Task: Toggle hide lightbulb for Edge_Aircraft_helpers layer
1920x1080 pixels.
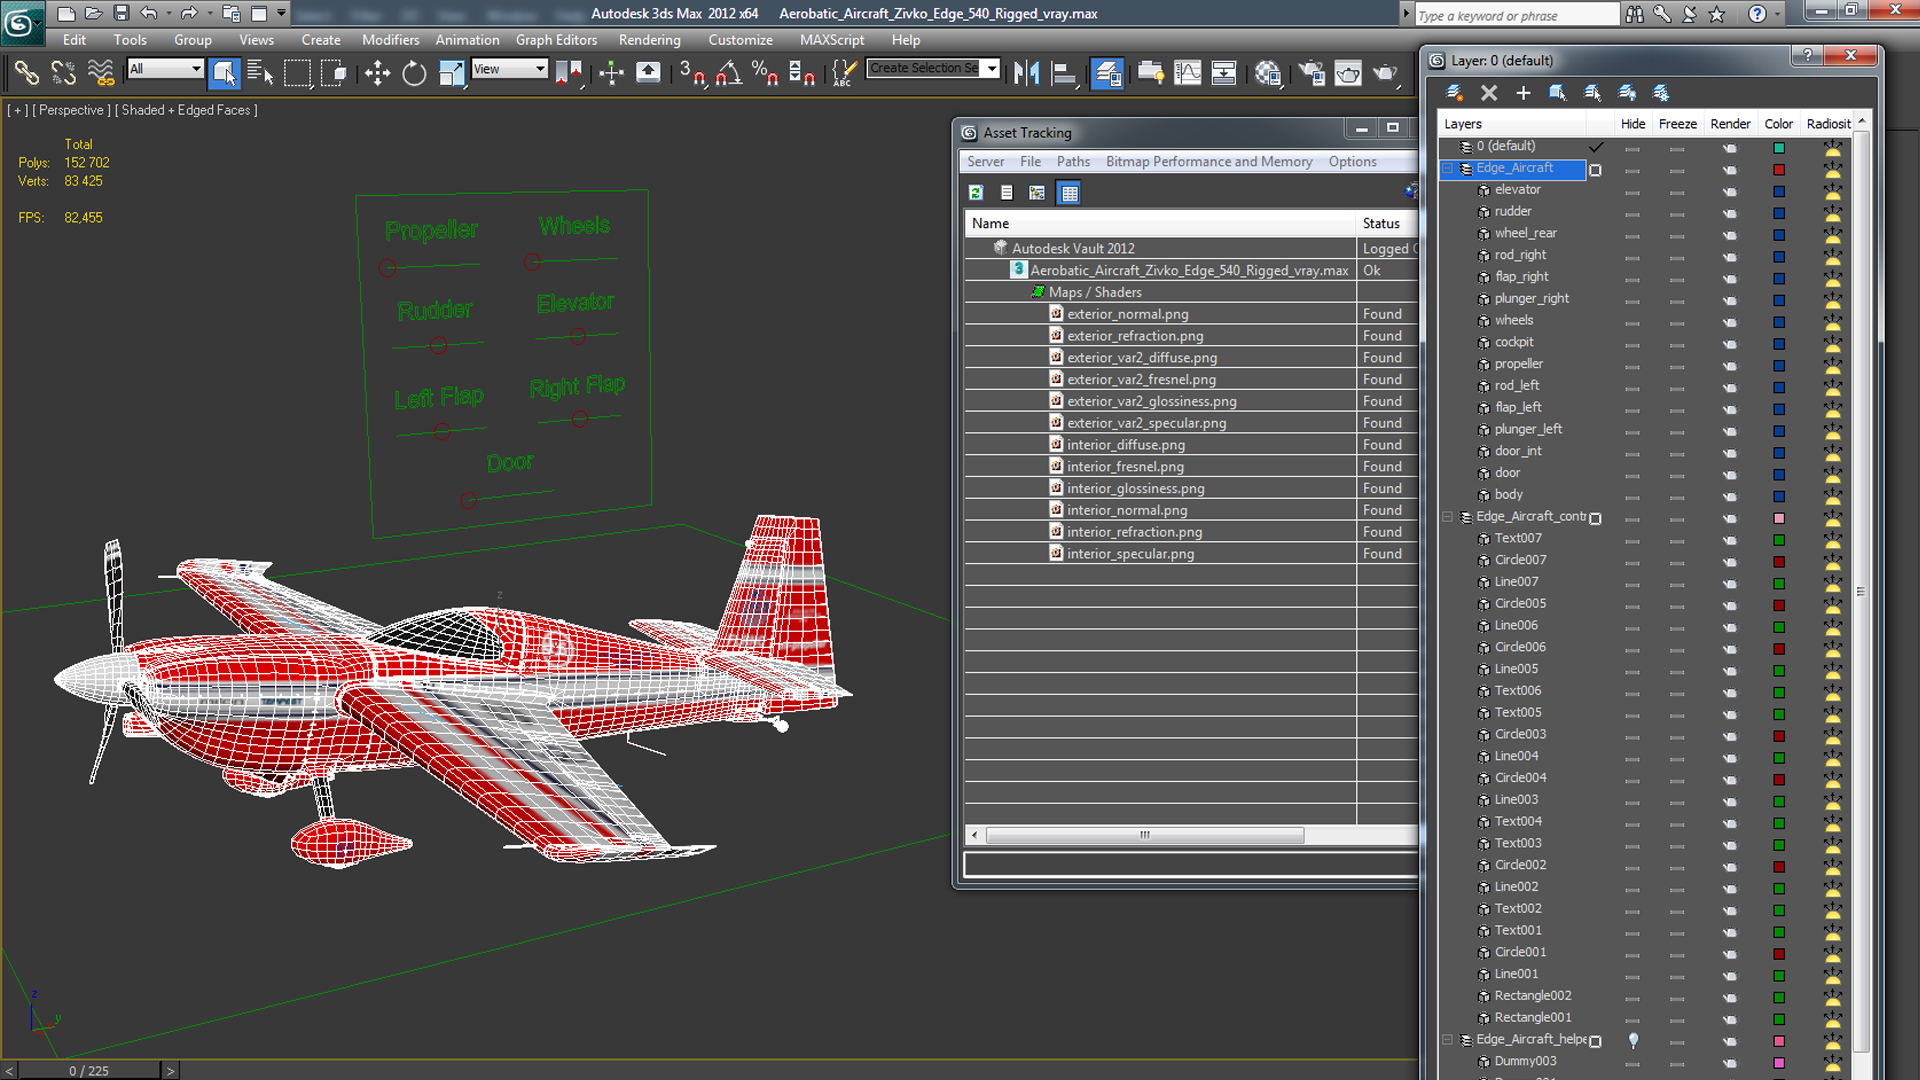Action: 1633,1041
